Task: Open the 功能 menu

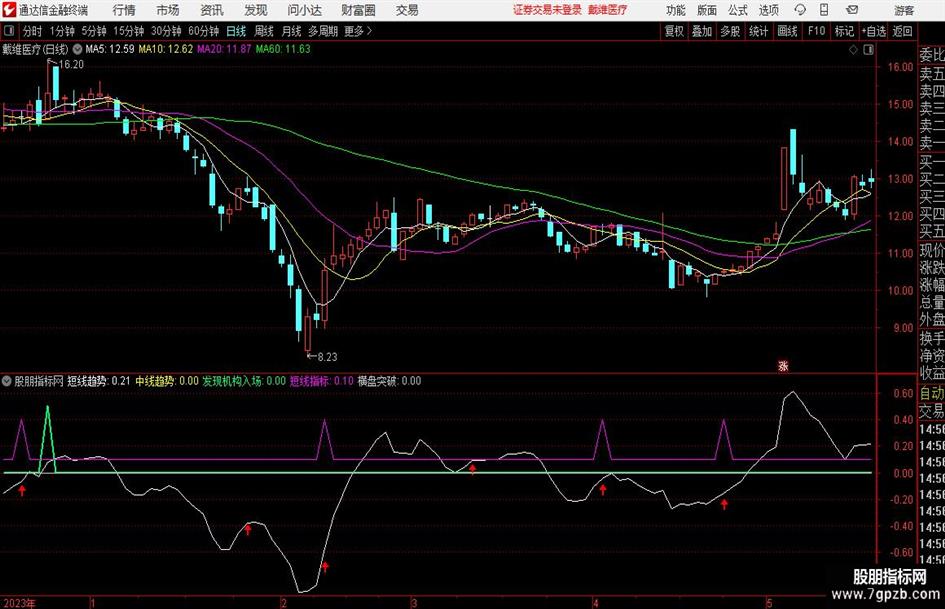Action: click(x=676, y=10)
